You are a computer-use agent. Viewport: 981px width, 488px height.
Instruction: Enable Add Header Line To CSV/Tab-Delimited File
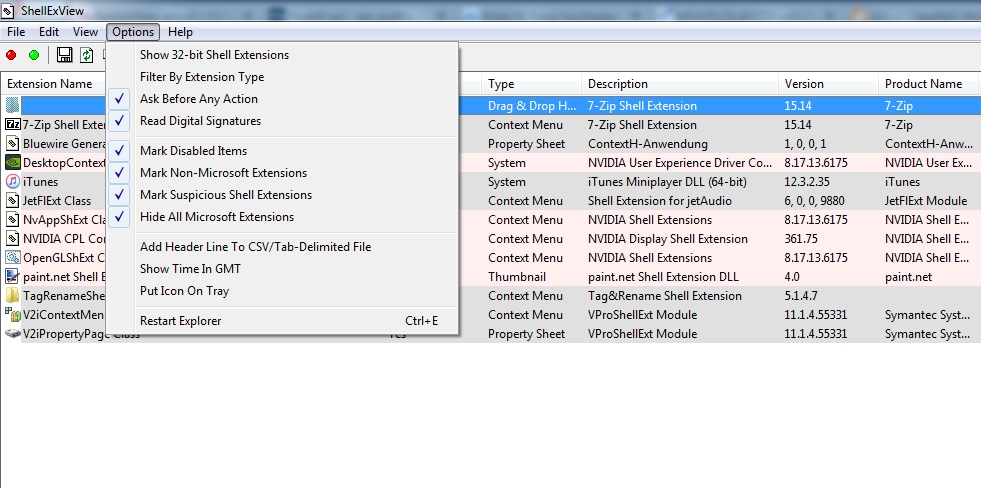point(282,247)
